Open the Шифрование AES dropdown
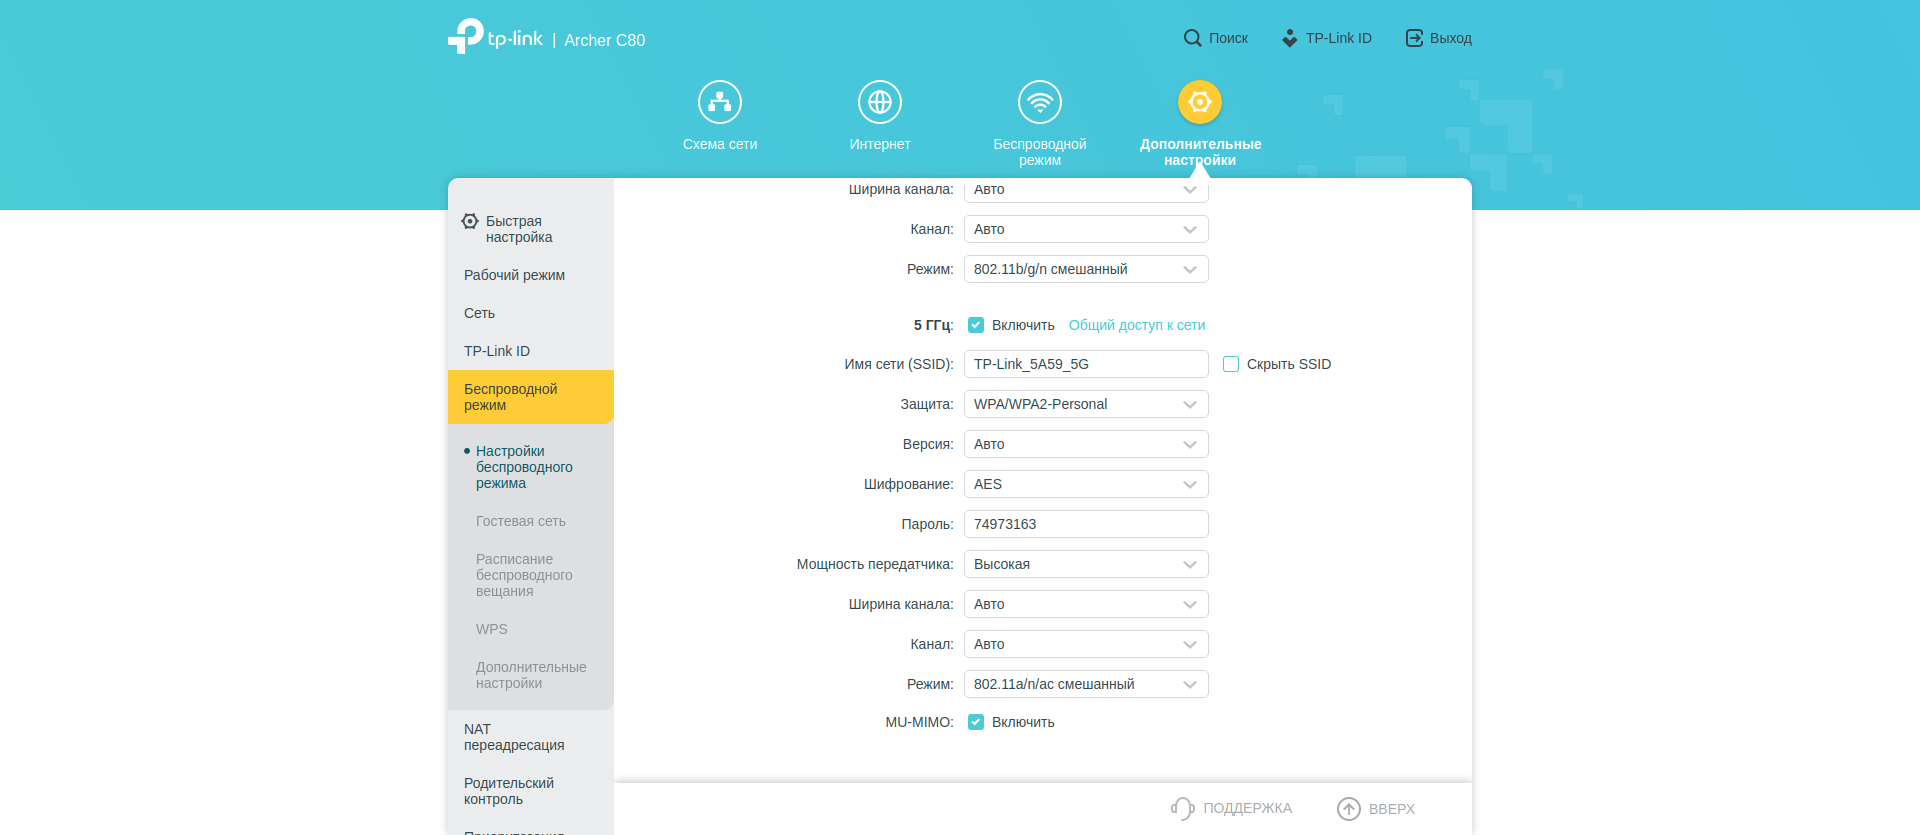The width and height of the screenshot is (1920, 835). pyautogui.click(x=1085, y=484)
